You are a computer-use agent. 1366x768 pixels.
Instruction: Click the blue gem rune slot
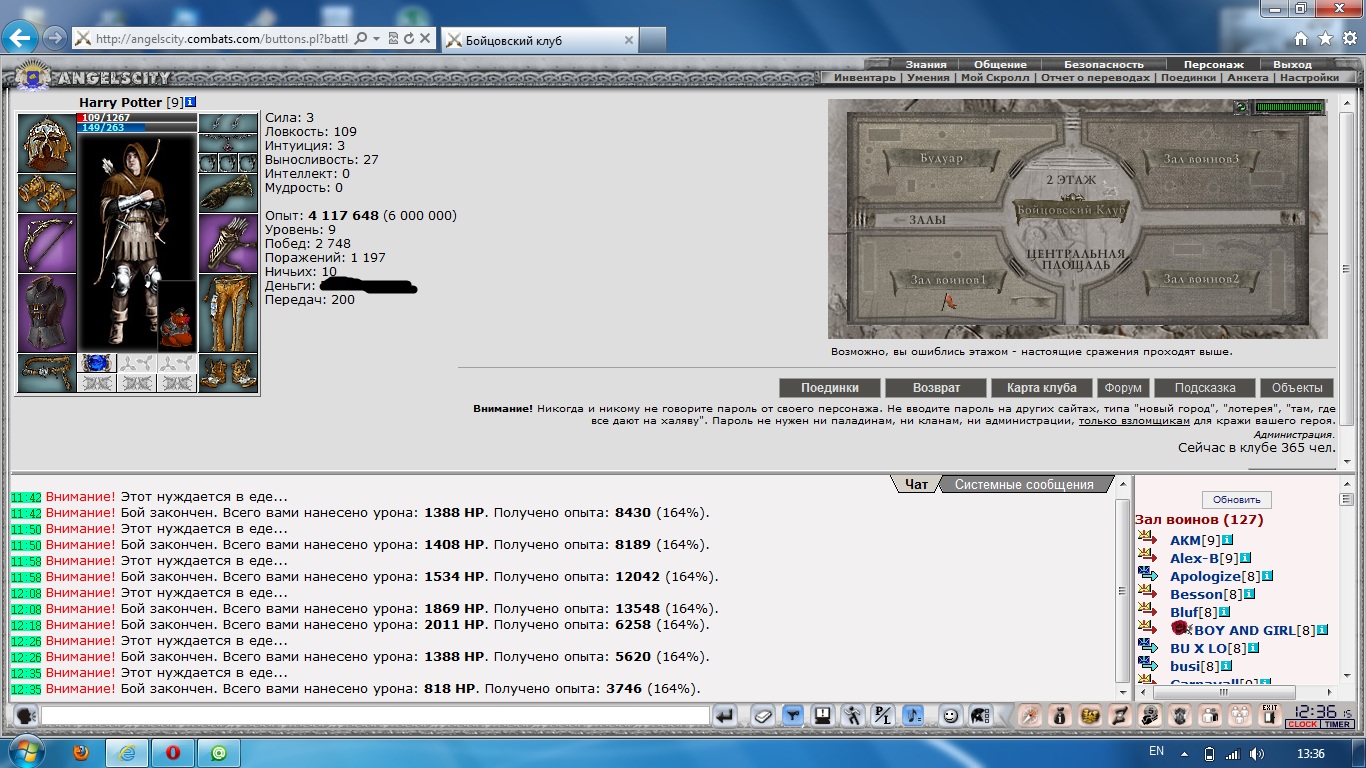click(x=97, y=363)
